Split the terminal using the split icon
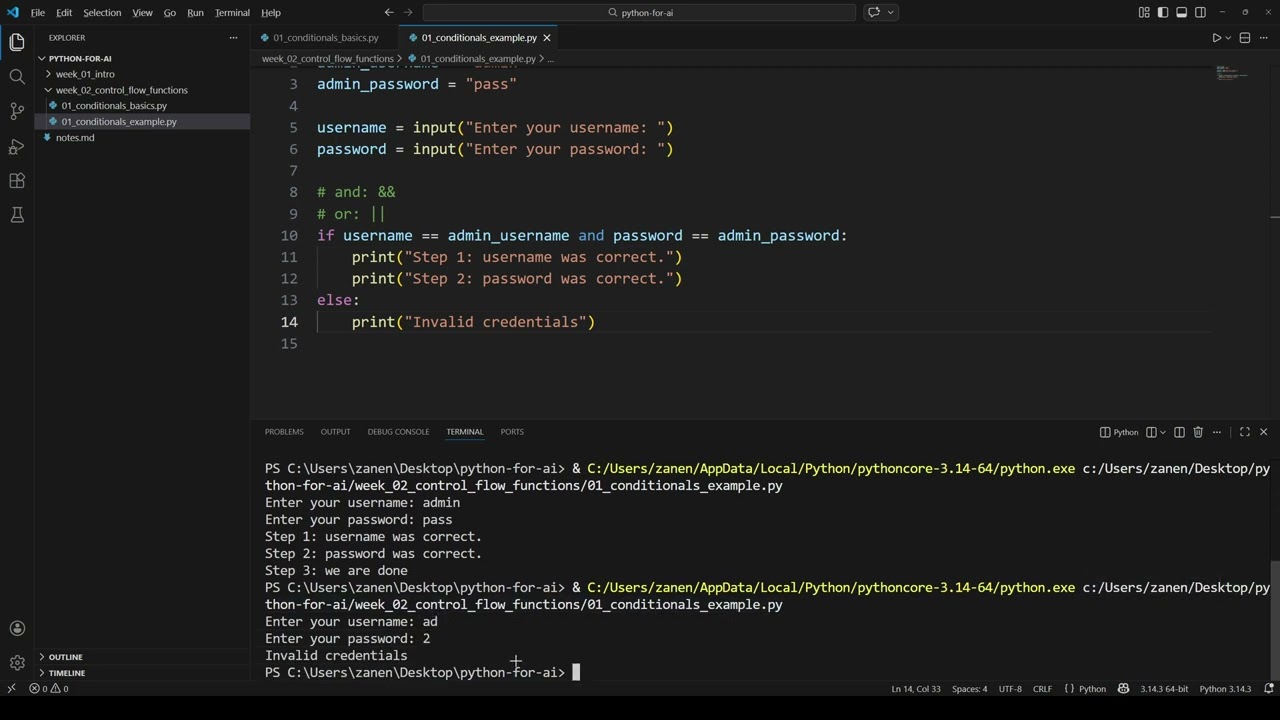Screen dimensions: 1280x720 (1179, 432)
